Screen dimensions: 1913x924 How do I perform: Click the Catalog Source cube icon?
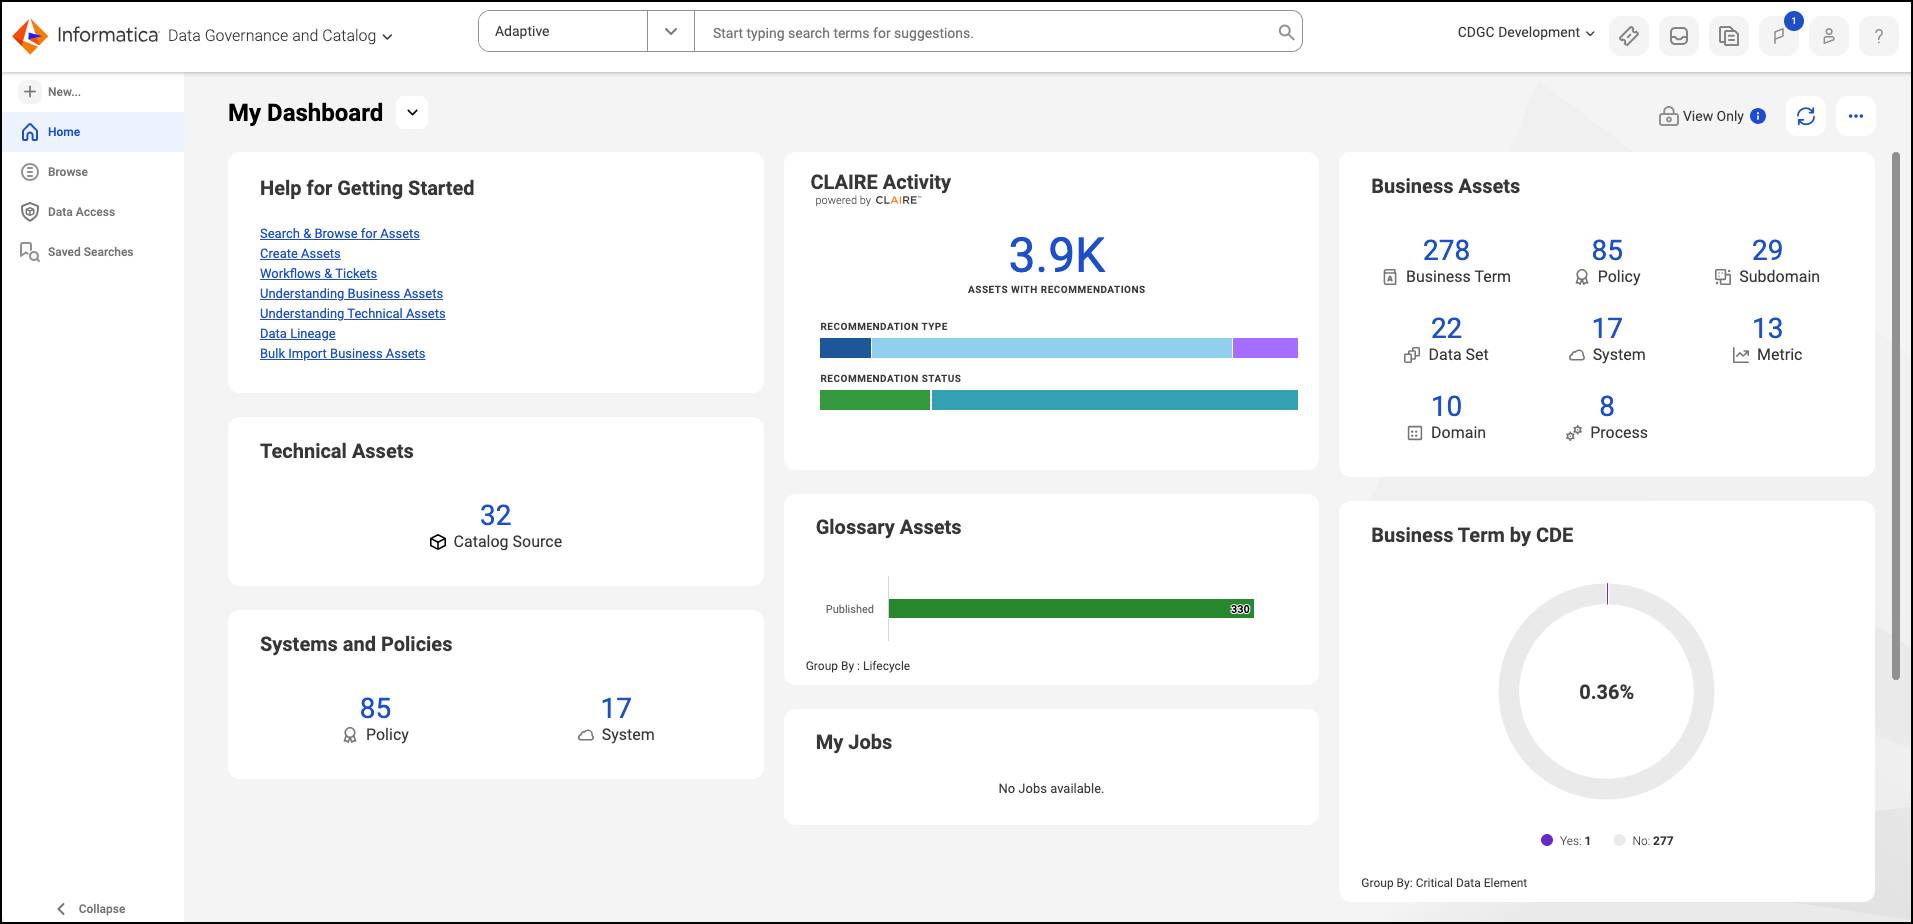438,542
